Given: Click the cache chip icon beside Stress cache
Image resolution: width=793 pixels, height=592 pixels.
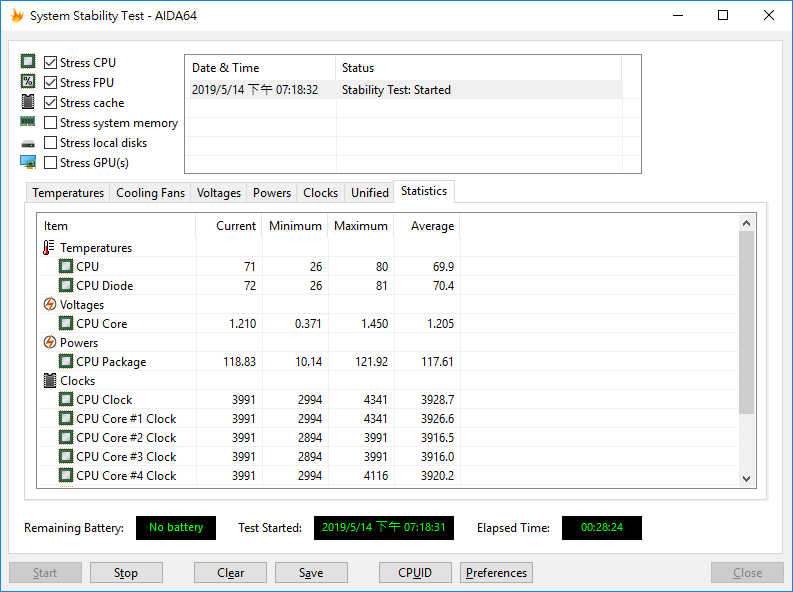Looking at the screenshot, I should [28, 102].
